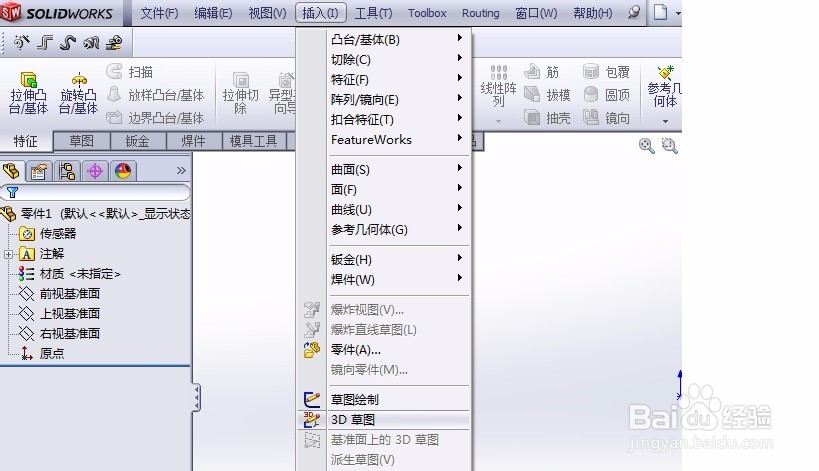
Task: Open the 参考几何体(G) submenu
Action: click(x=398, y=229)
